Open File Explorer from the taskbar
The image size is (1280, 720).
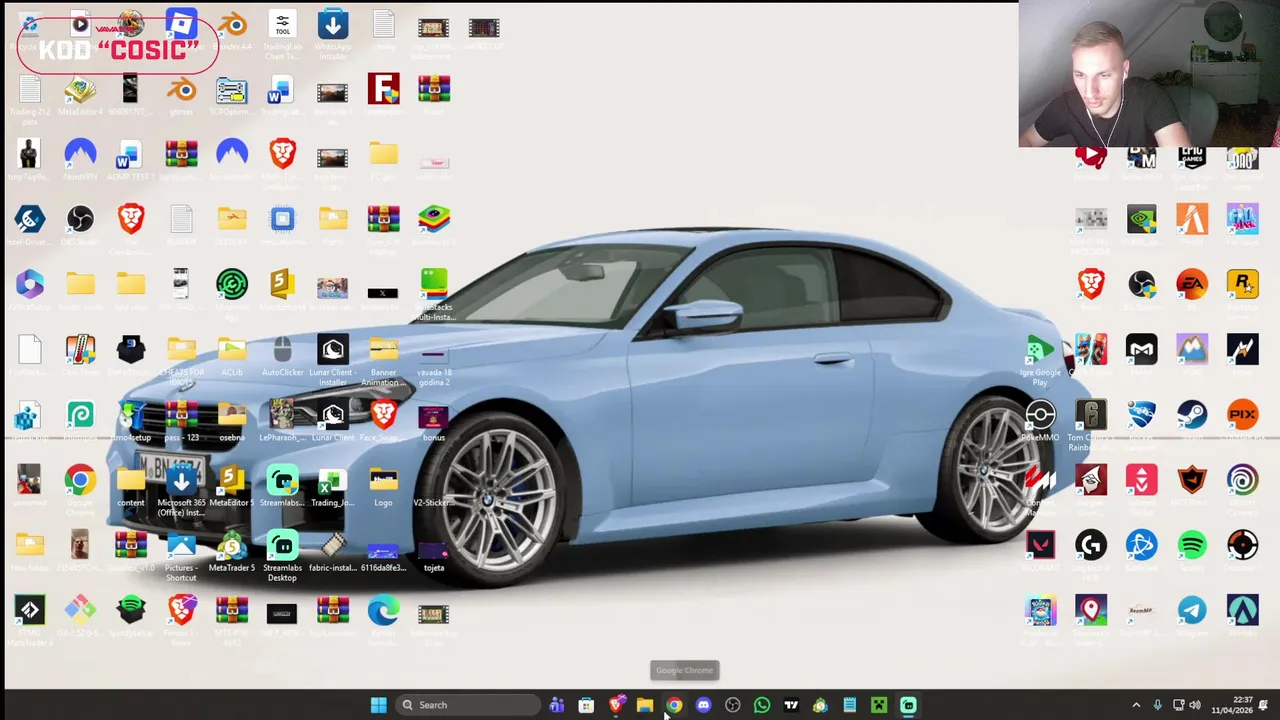pos(645,705)
